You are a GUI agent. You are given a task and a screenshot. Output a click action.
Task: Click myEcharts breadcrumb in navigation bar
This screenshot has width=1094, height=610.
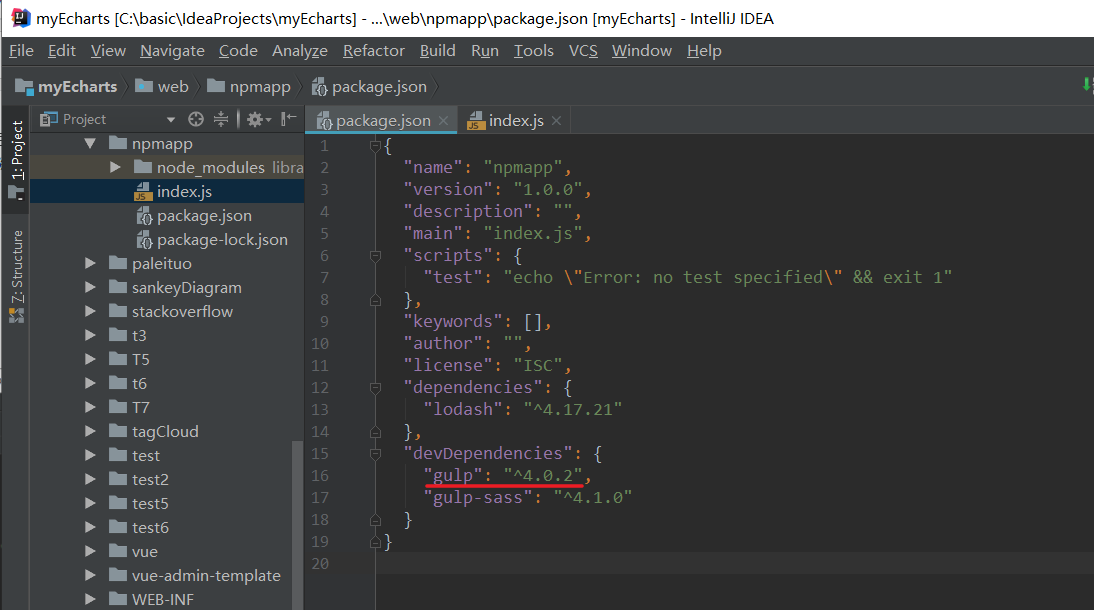[67, 87]
